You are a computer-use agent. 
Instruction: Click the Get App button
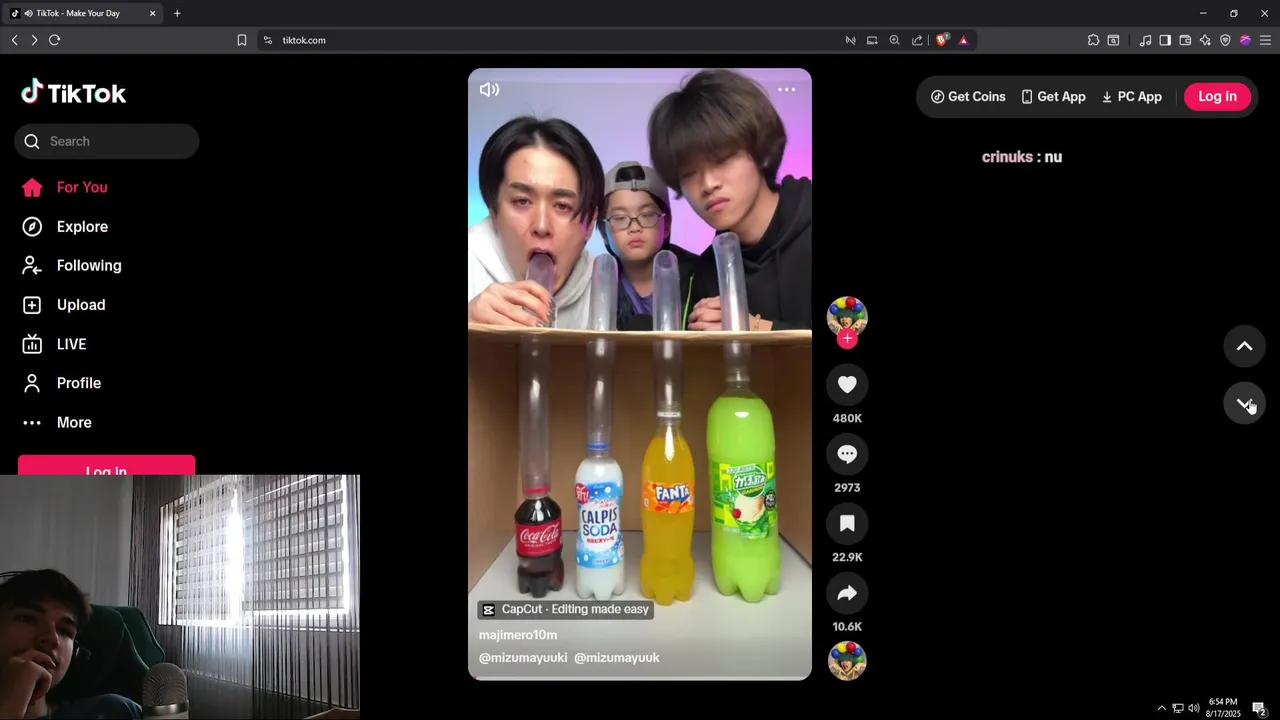pyautogui.click(x=1053, y=97)
